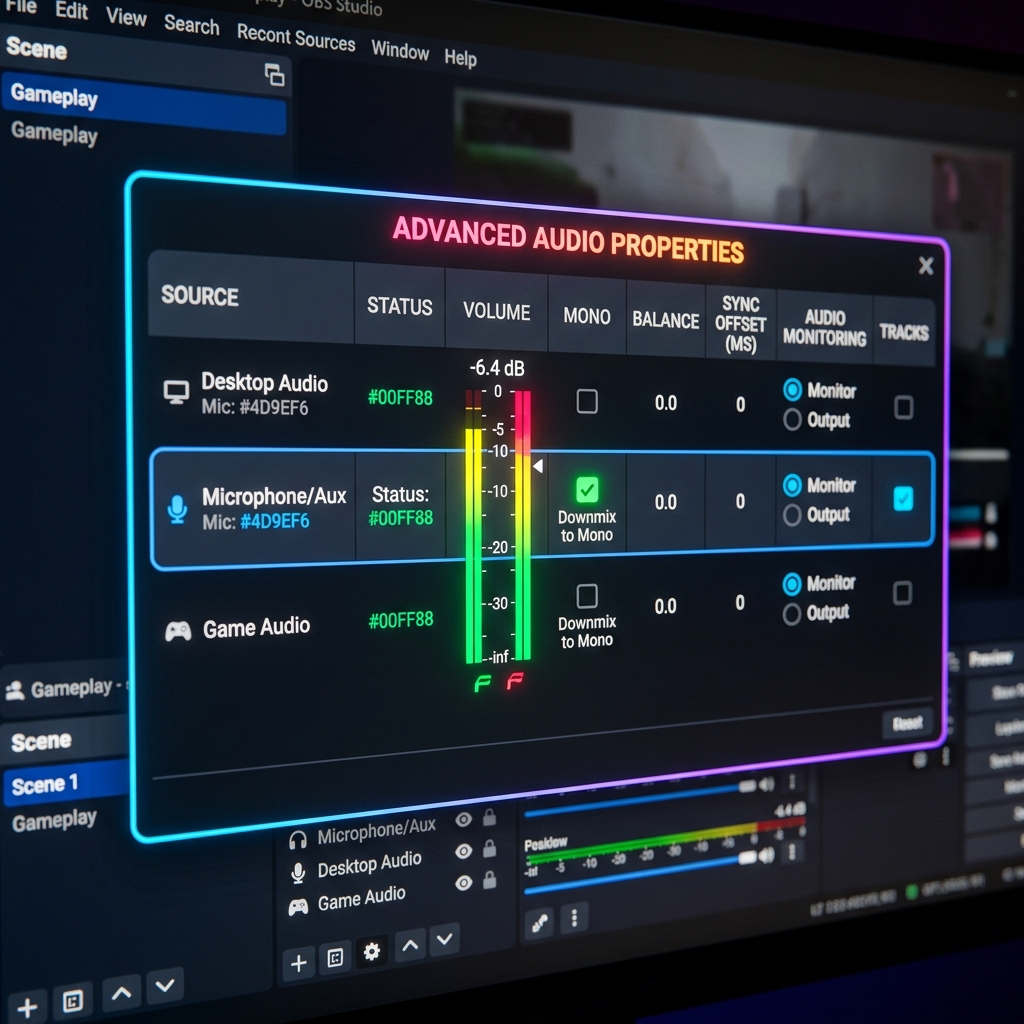The height and width of the screenshot is (1024, 1024).
Task: Toggle the lock for Desktop Audio source
Action: click(x=489, y=848)
